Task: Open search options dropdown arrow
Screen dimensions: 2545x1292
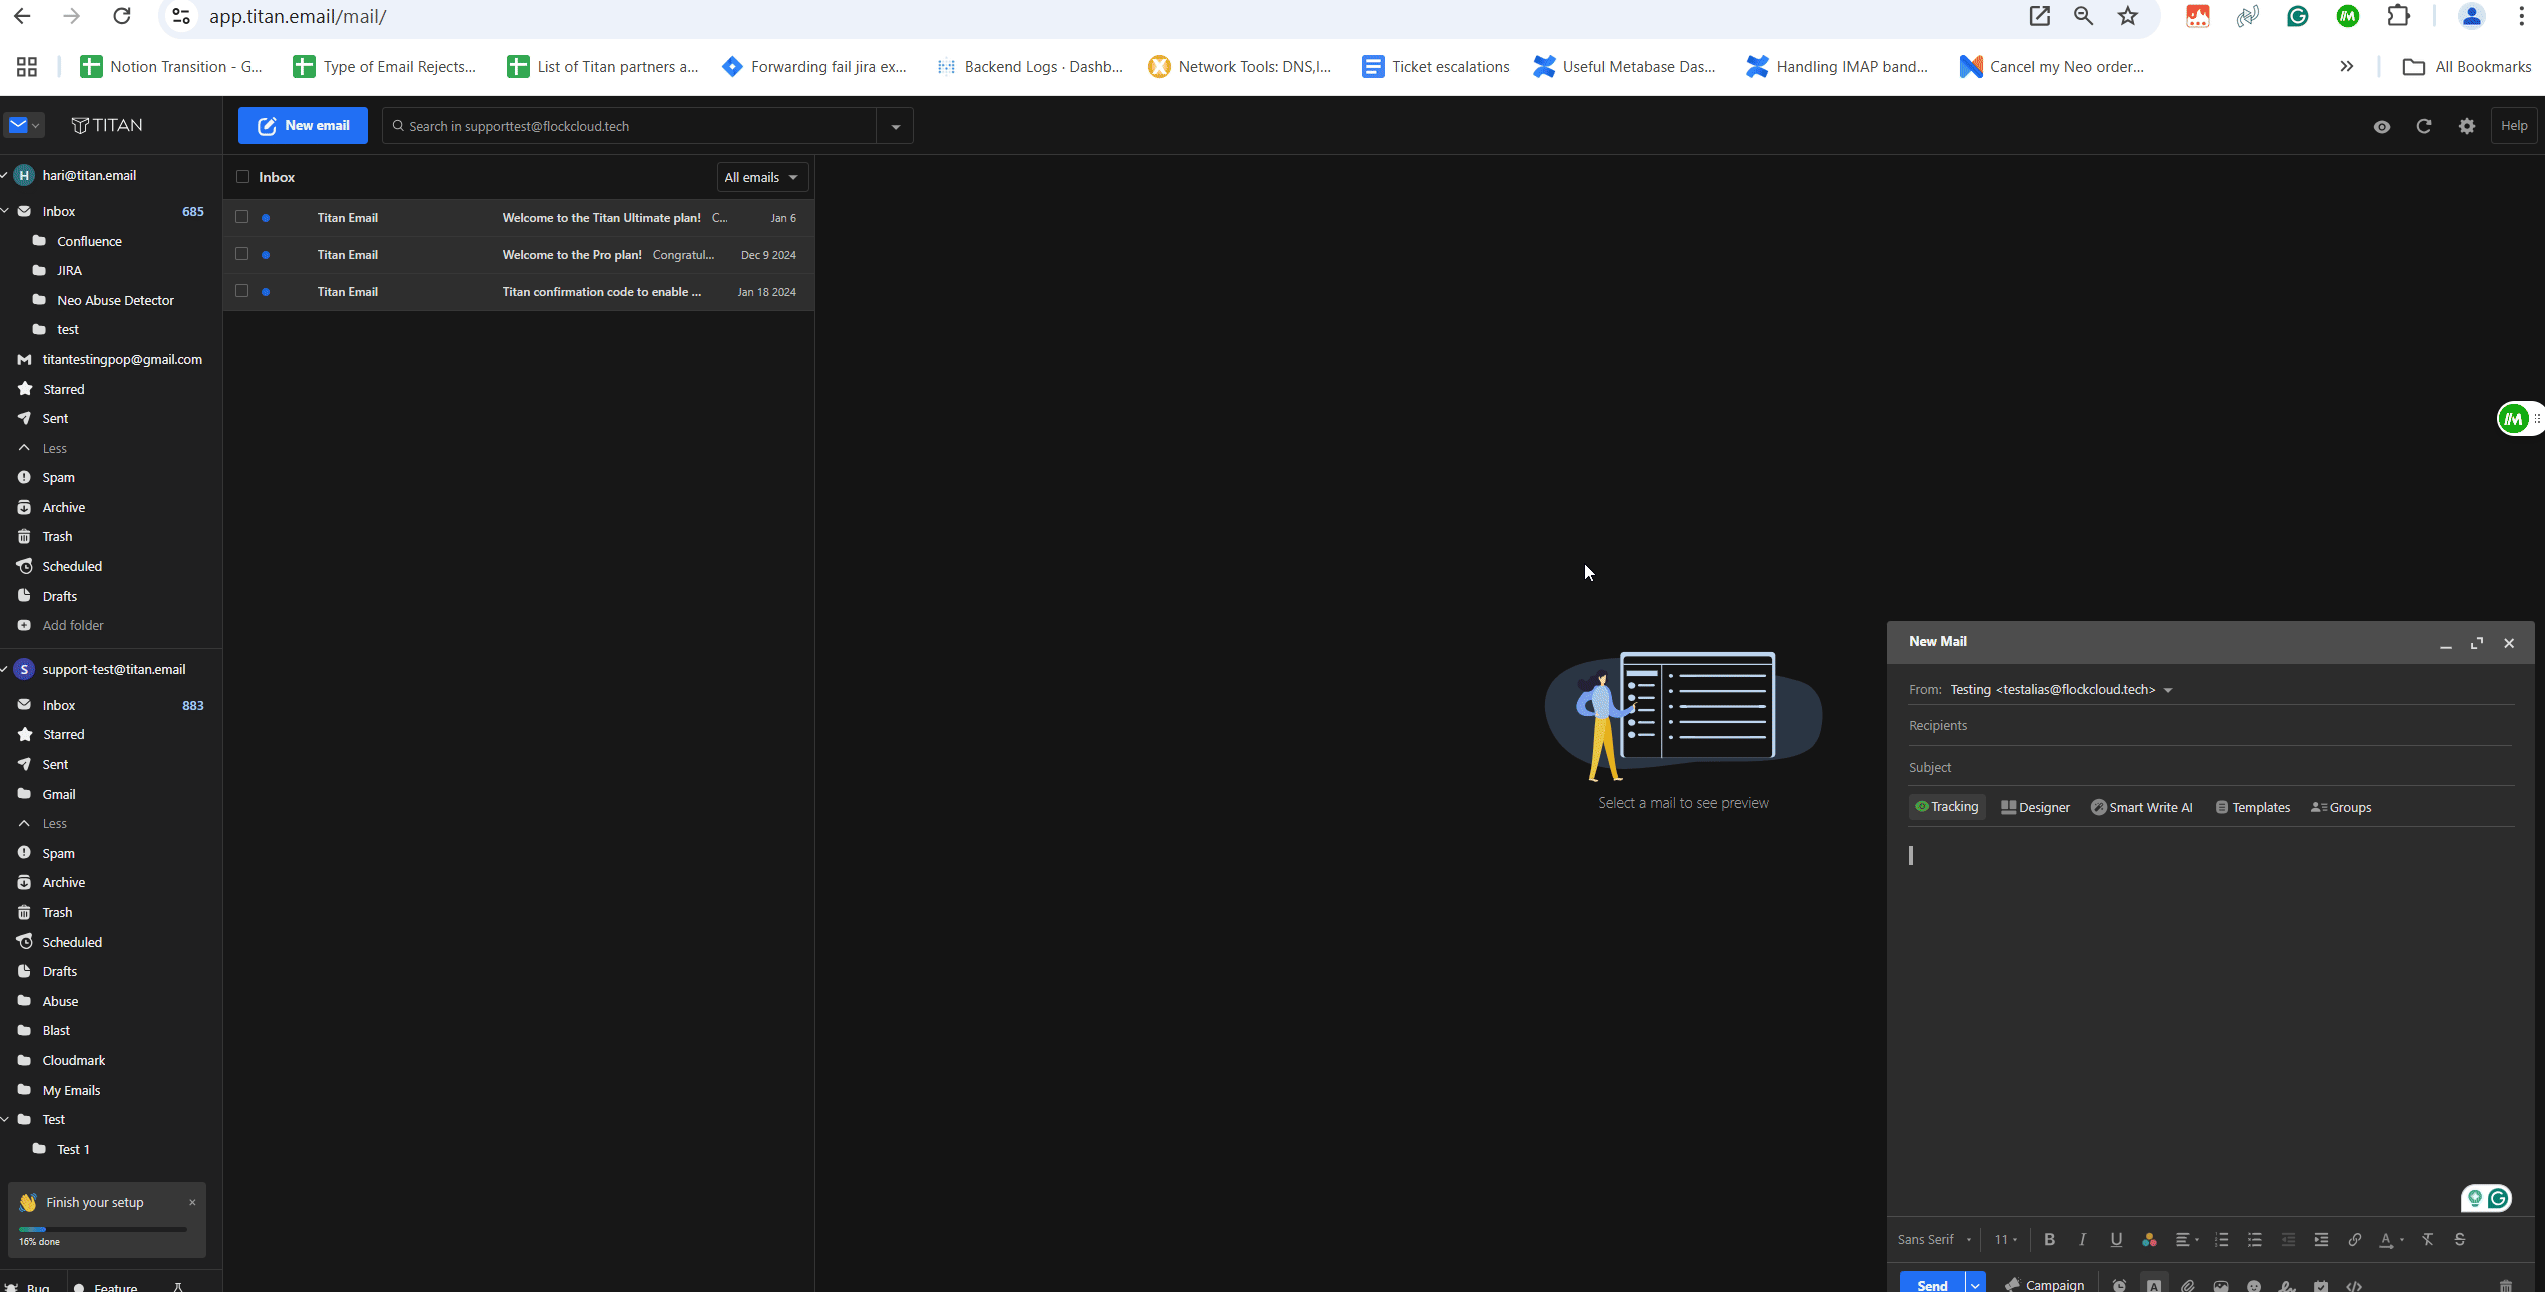Action: (895, 126)
